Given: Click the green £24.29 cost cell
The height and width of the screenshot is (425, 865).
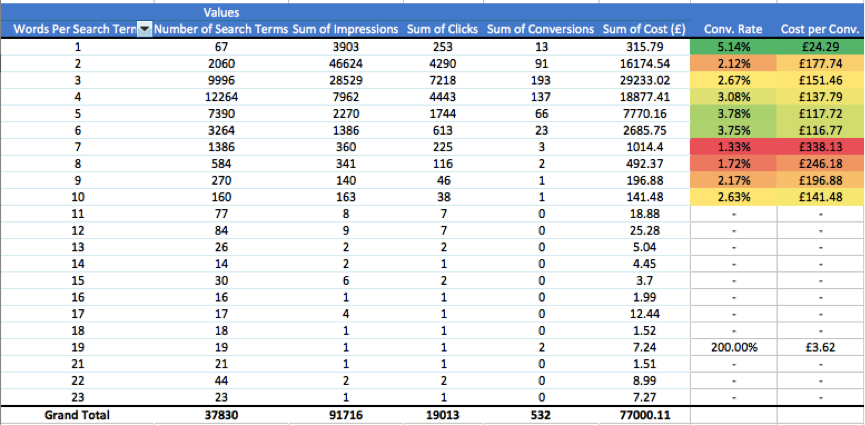Looking at the screenshot, I should [820, 46].
